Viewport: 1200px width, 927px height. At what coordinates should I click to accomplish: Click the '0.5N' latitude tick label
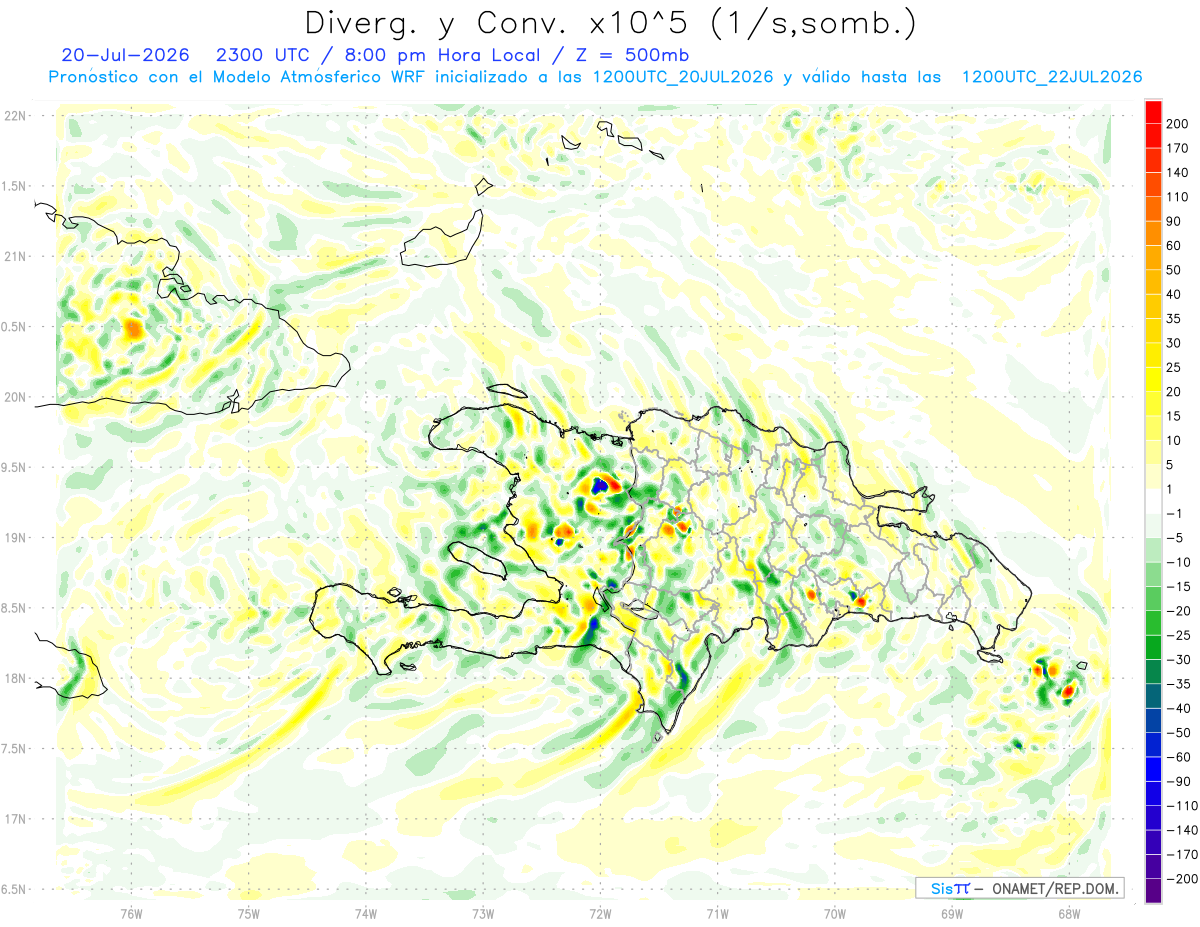14,327
